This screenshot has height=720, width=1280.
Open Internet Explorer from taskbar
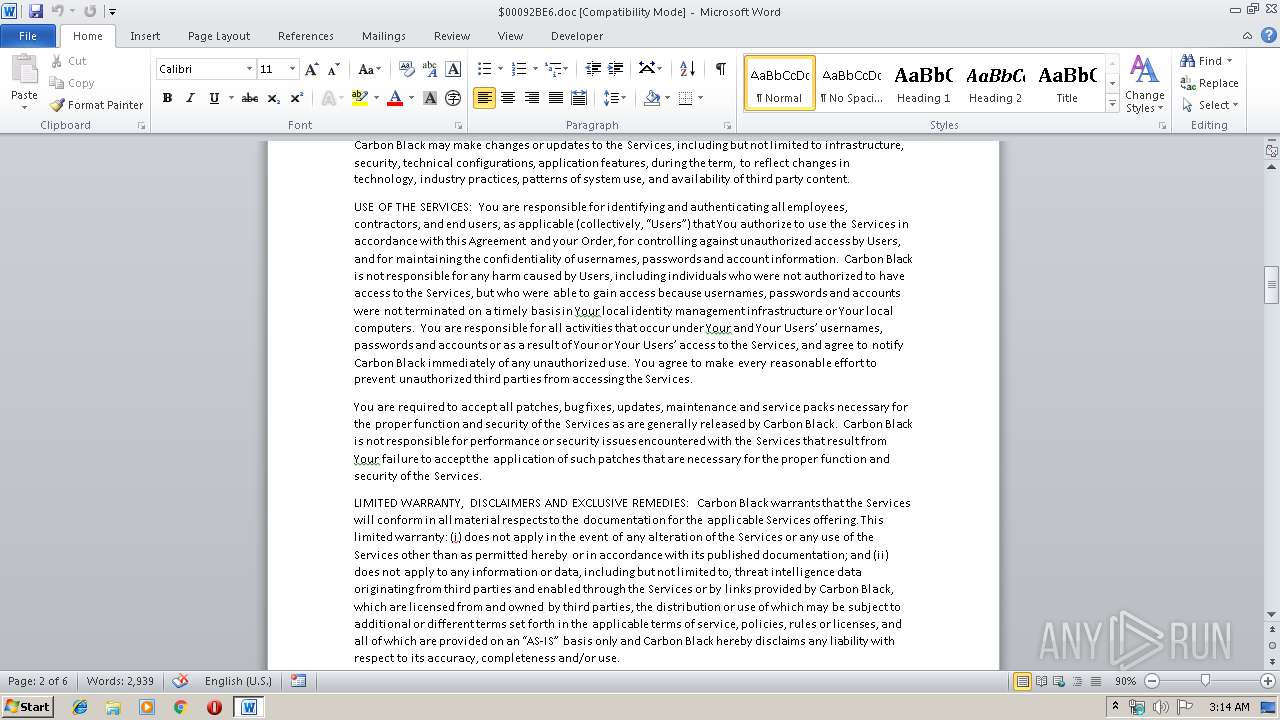tap(80, 706)
